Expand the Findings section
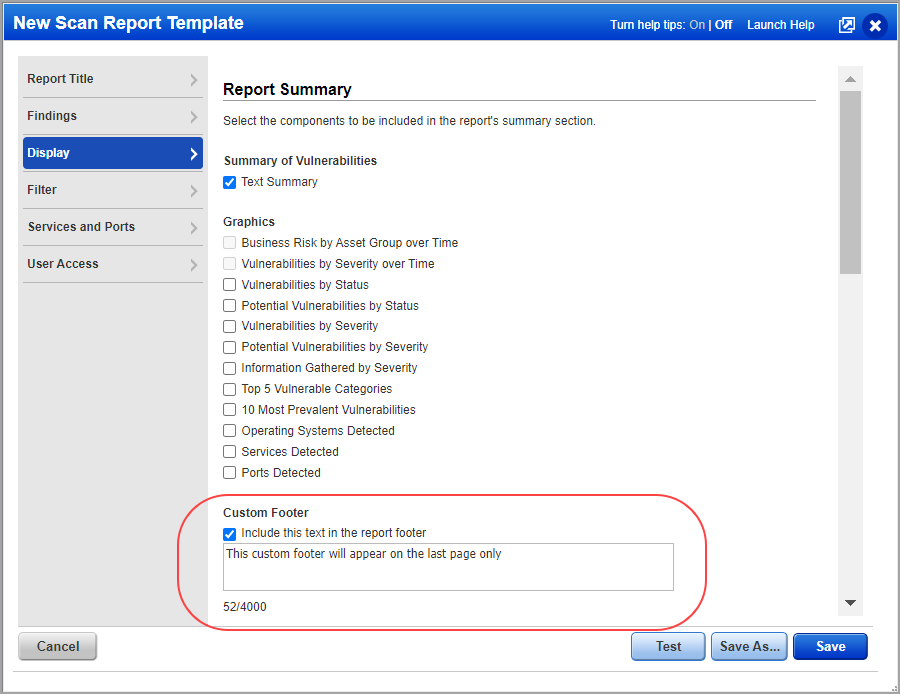Viewport: 900px width, 694px height. click(x=112, y=115)
